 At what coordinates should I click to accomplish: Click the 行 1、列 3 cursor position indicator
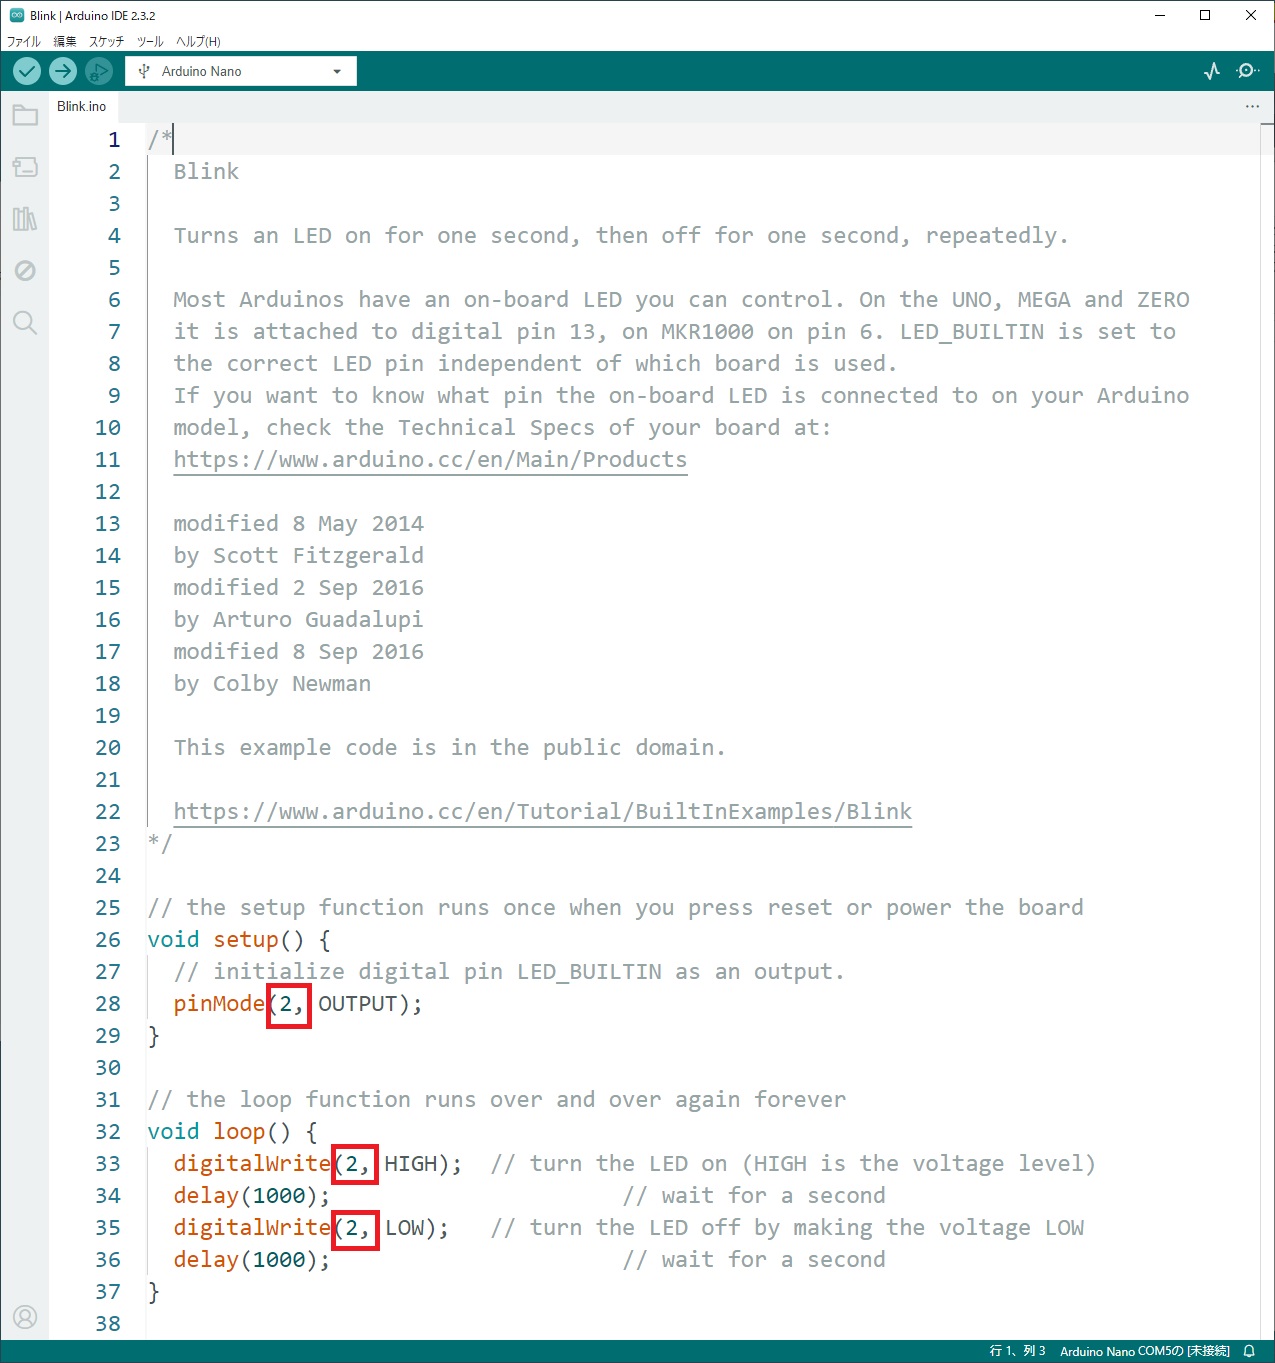click(x=1018, y=1351)
